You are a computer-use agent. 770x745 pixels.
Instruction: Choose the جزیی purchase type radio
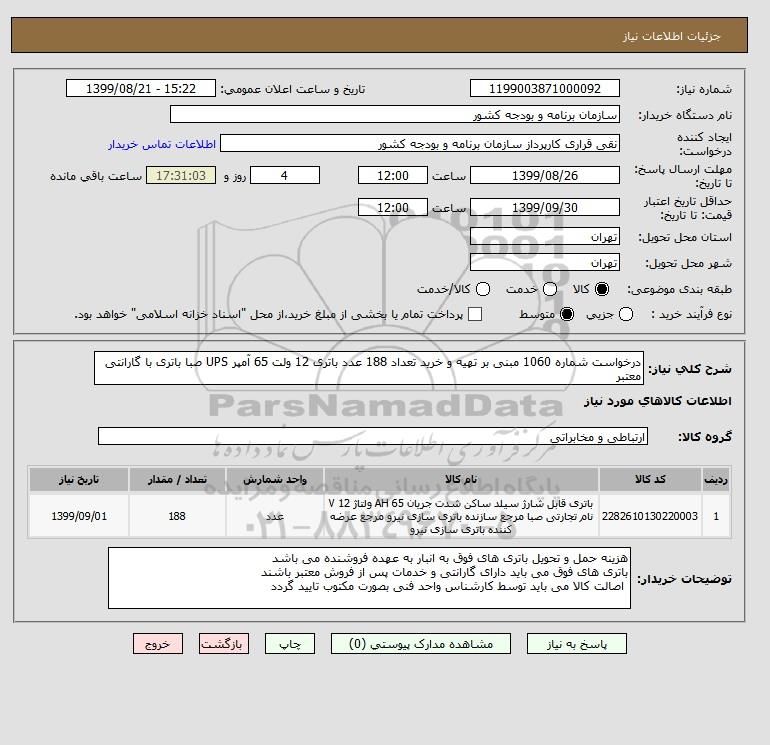pos(626,314)
